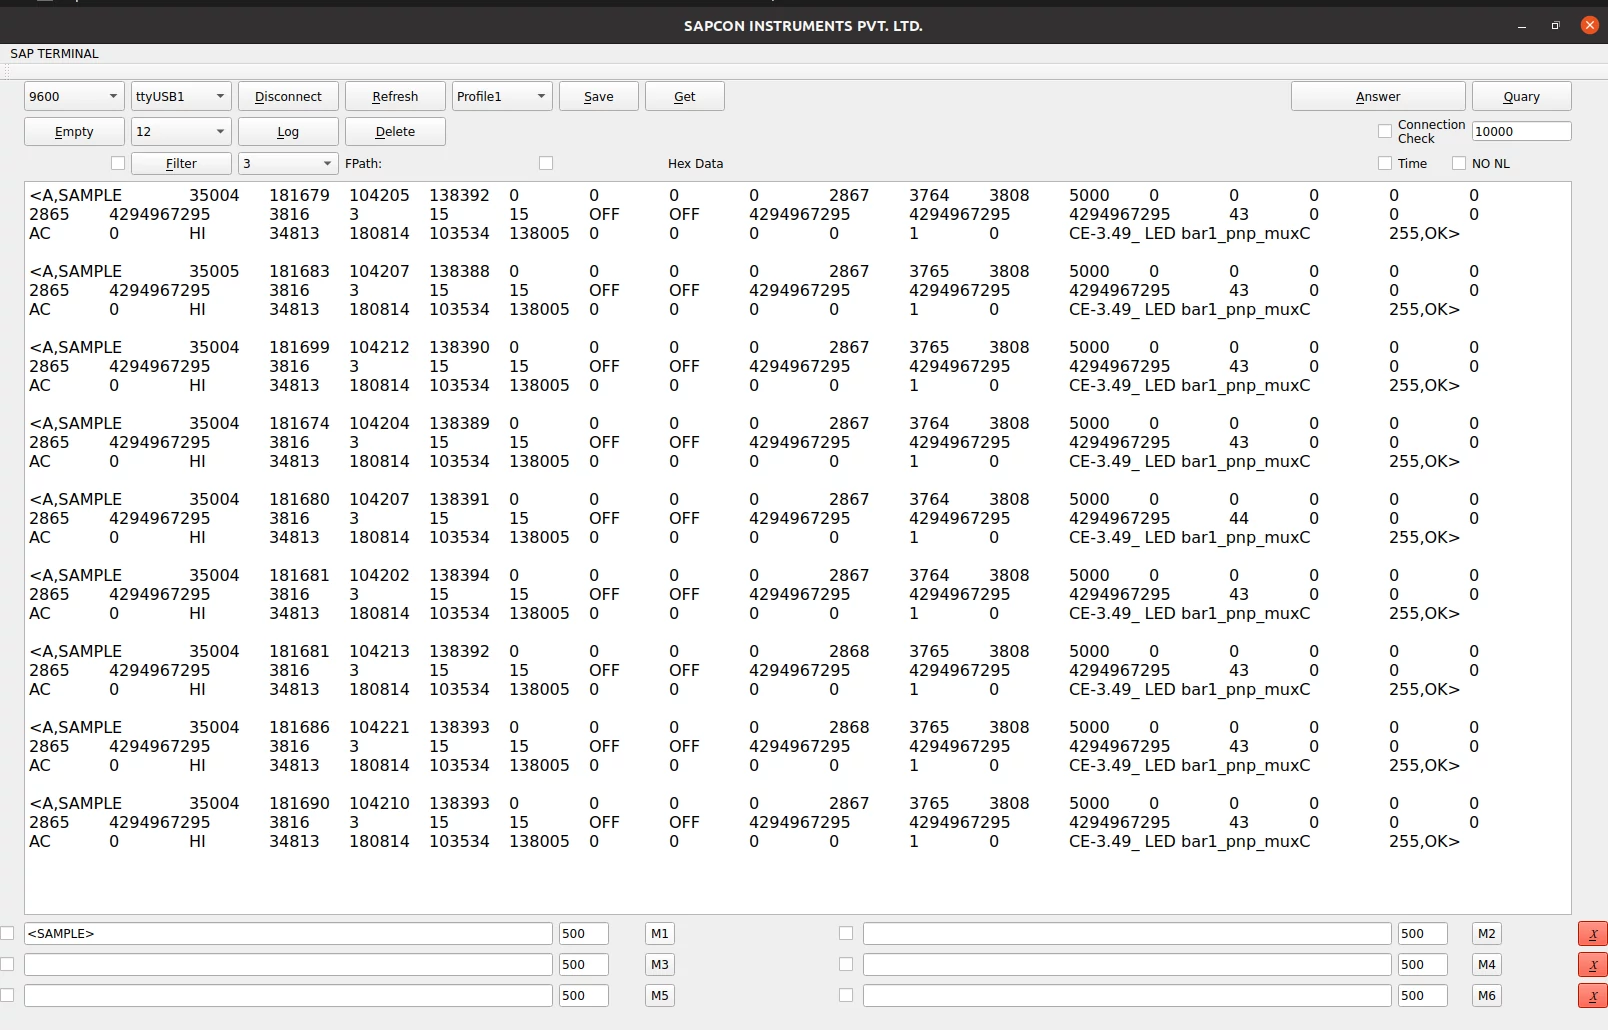This screenshot has width=1608, height=1030.
Task: Tick the checkbox left of the M6 macro field
Action: tap(846, 995)
